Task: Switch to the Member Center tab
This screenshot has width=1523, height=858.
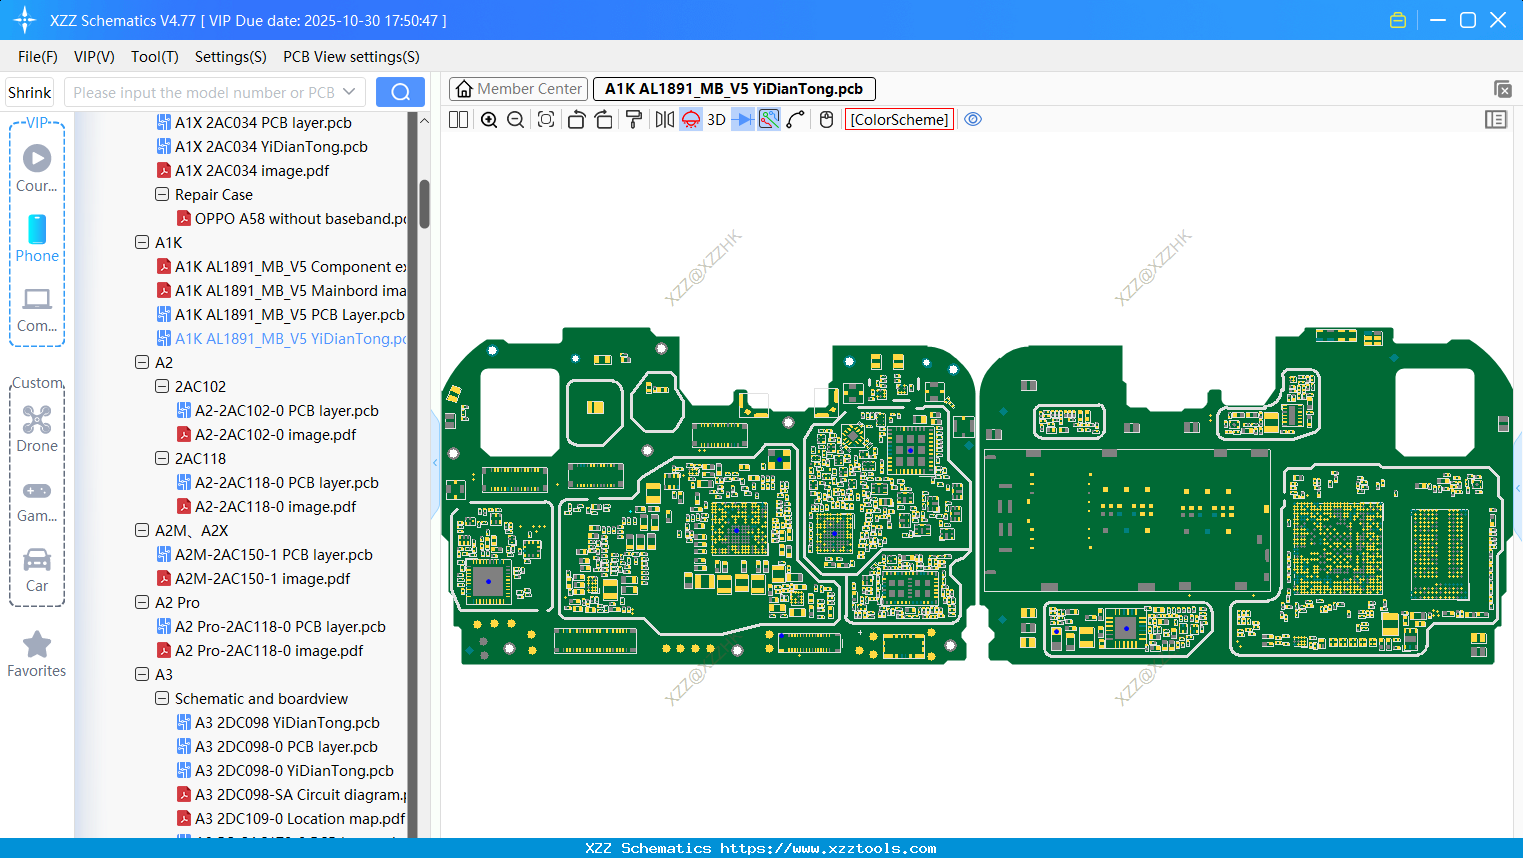Action: pyautogui.click(x=519, y=89)
